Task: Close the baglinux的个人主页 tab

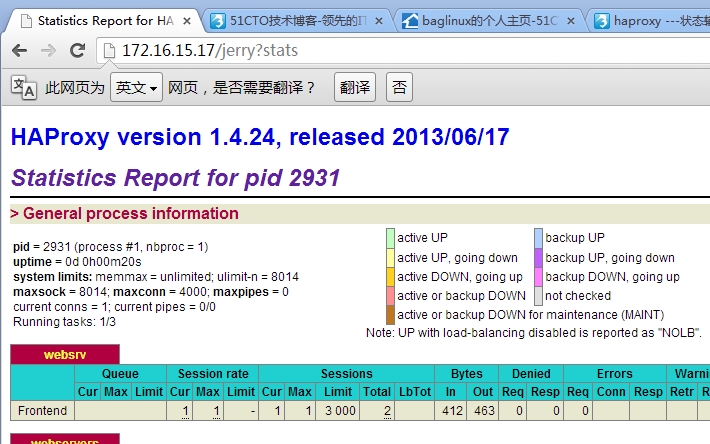Action: (x=571, y=21)
